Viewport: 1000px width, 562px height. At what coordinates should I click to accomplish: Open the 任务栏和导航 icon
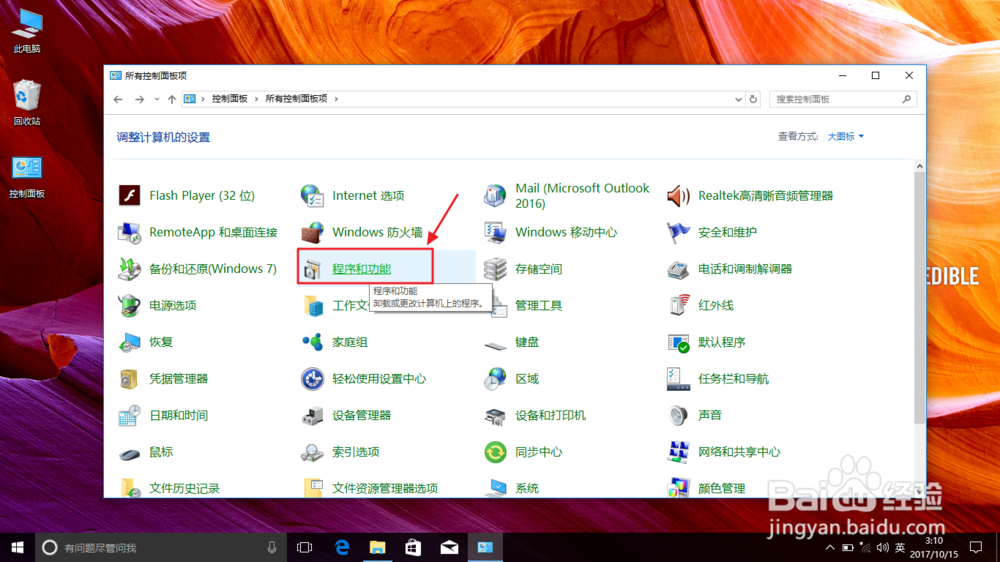678,379
